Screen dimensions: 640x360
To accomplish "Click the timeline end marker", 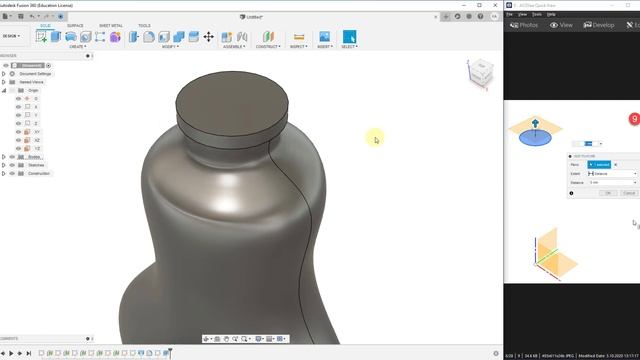I will [170, 353].
